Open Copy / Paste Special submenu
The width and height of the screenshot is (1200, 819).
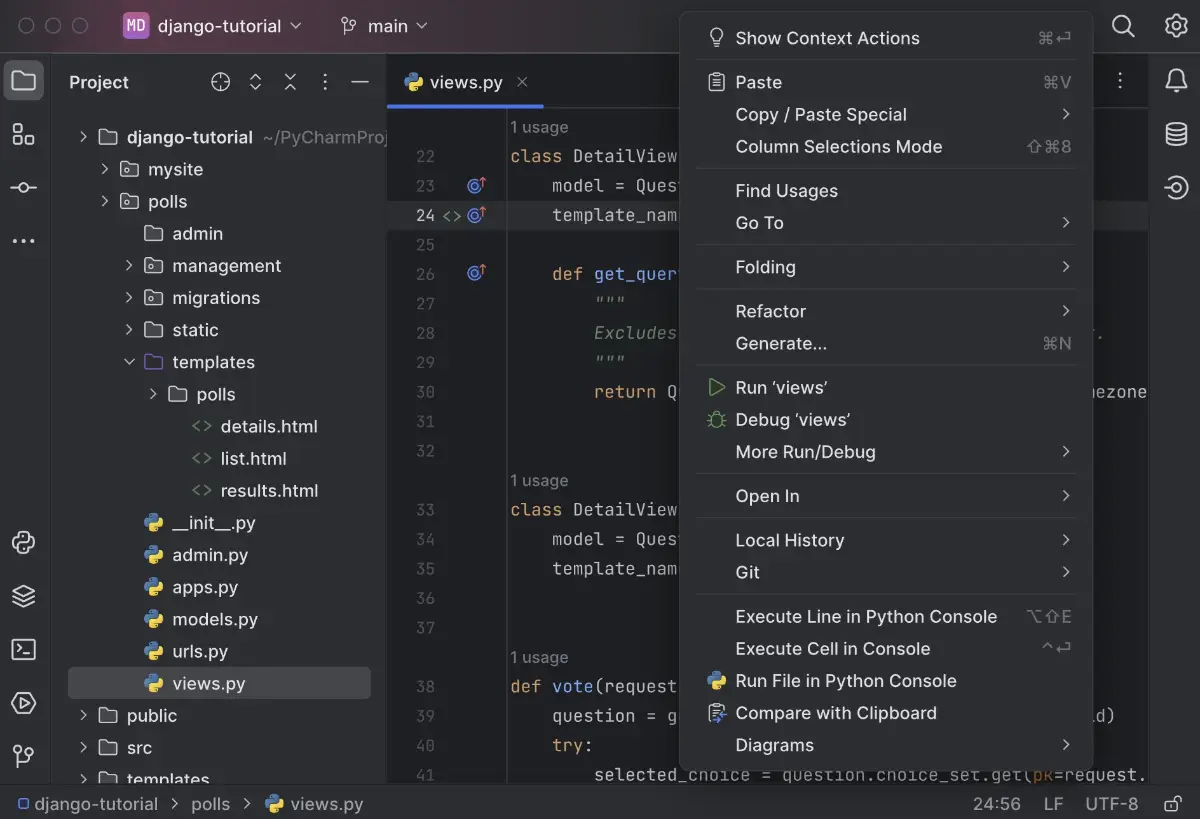(x=886, y=114)
